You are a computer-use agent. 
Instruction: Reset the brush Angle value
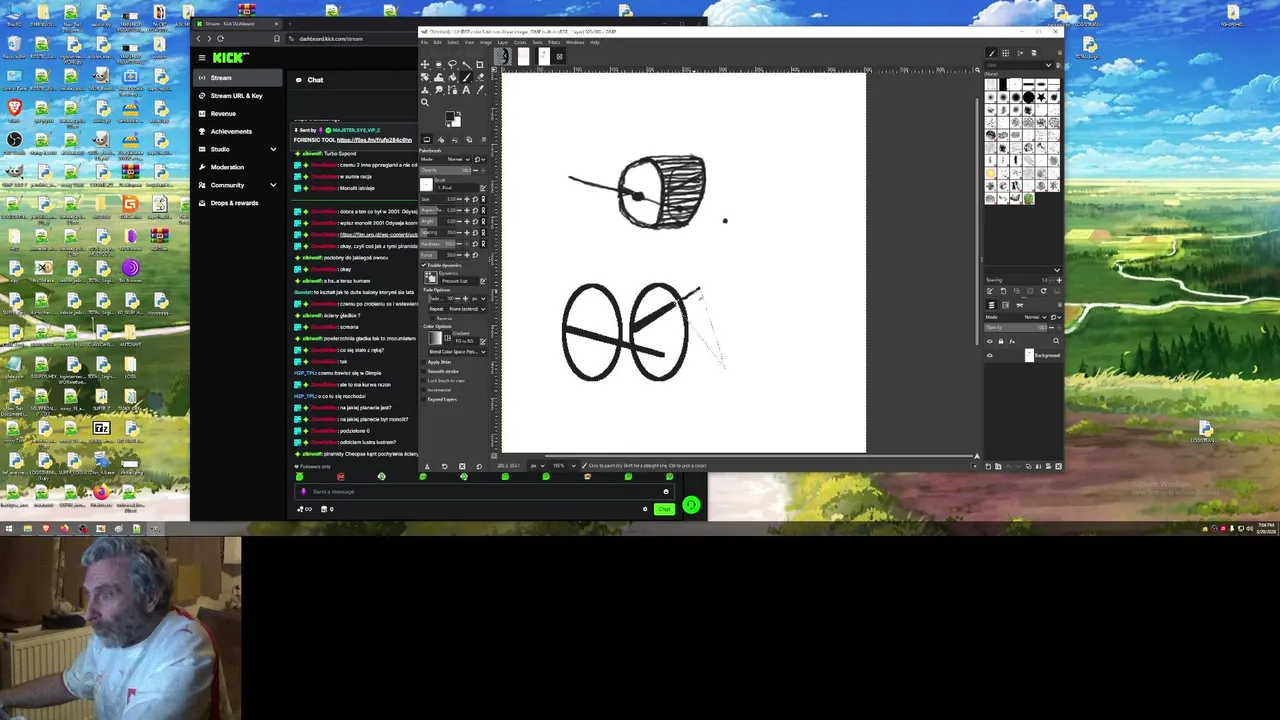(x=475, y=221)
